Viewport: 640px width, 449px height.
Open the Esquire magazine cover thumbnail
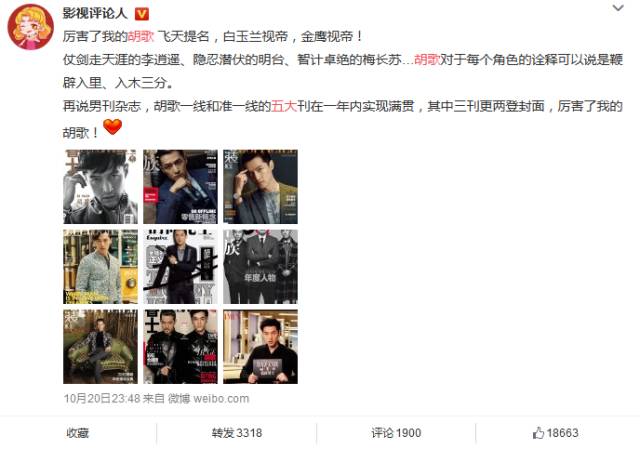[x=180, y=267]
